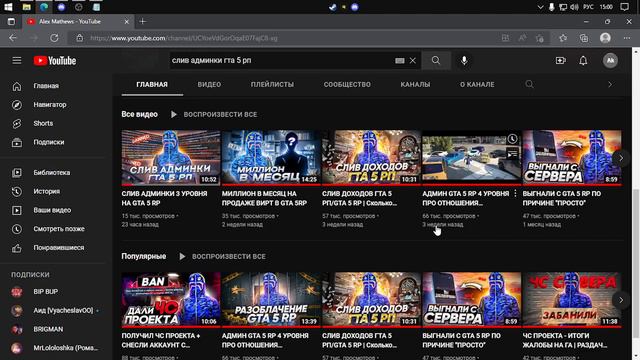
Task: Clear the search query with X
Action: click(x=413, y=60)
